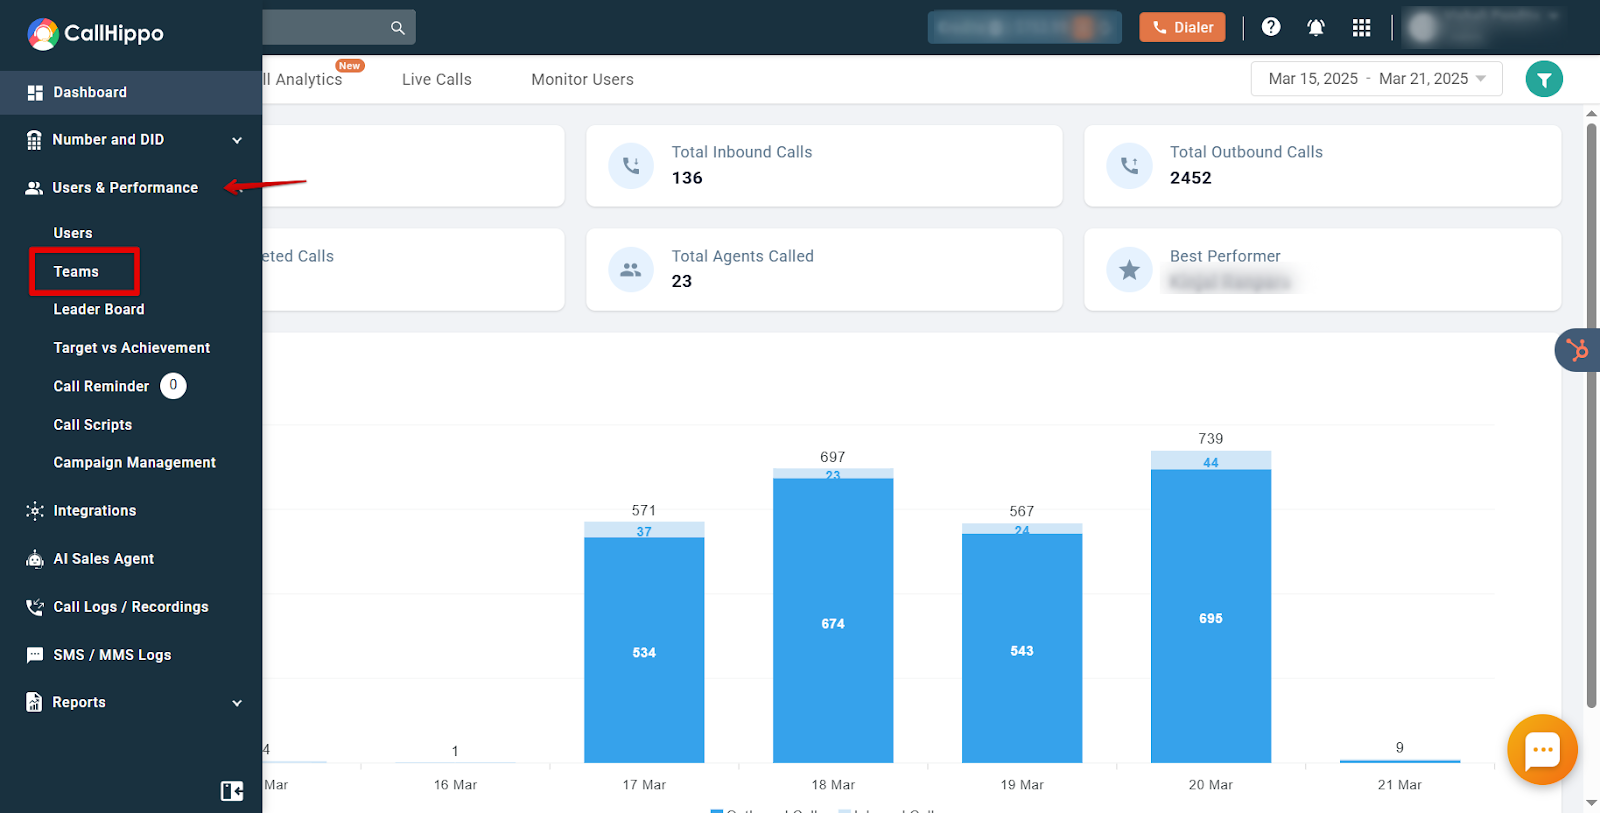Open the Users submenu item
1600x813 pixels.
73,233
